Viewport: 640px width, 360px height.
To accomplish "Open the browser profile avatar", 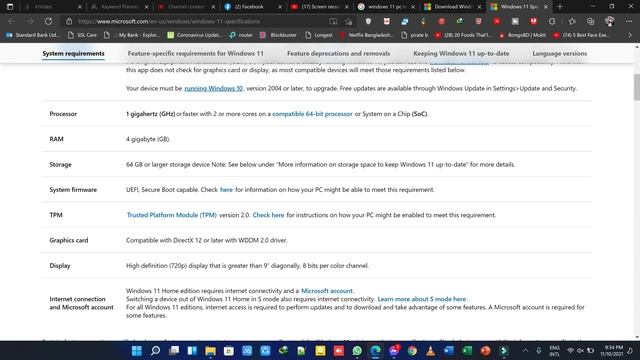I will 610,21.
